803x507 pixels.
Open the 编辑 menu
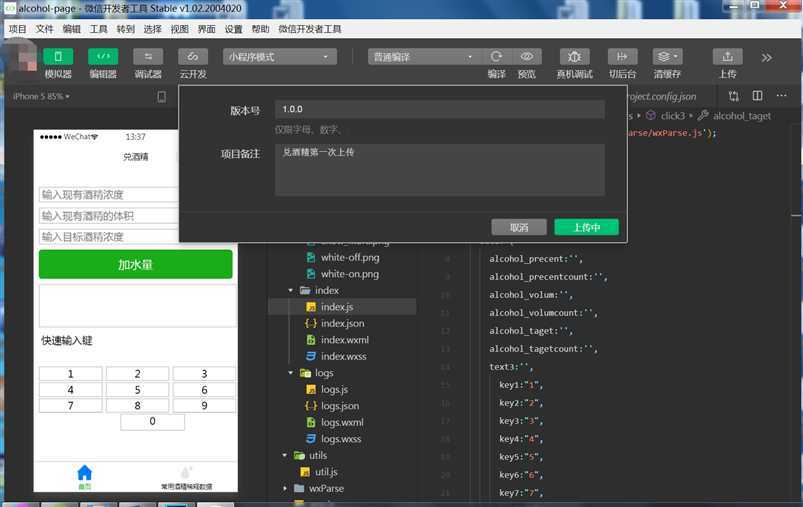(72, 29)
